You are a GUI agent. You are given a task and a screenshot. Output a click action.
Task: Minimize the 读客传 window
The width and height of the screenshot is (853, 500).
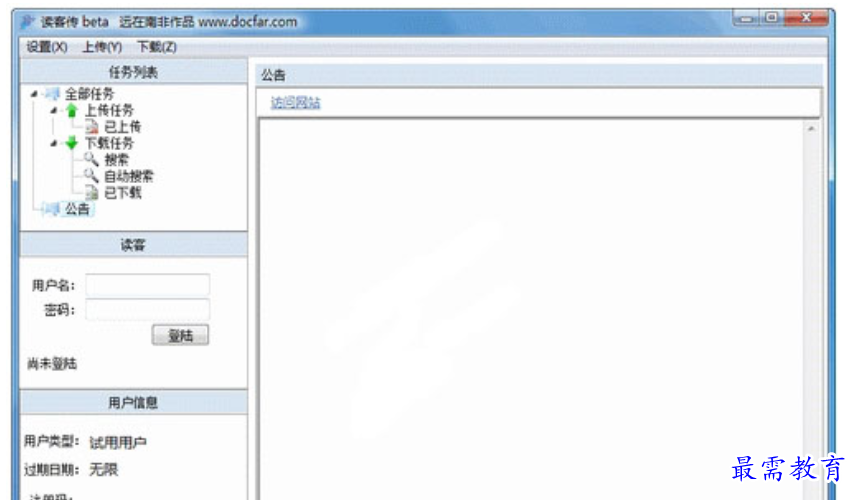pos(746,18)
